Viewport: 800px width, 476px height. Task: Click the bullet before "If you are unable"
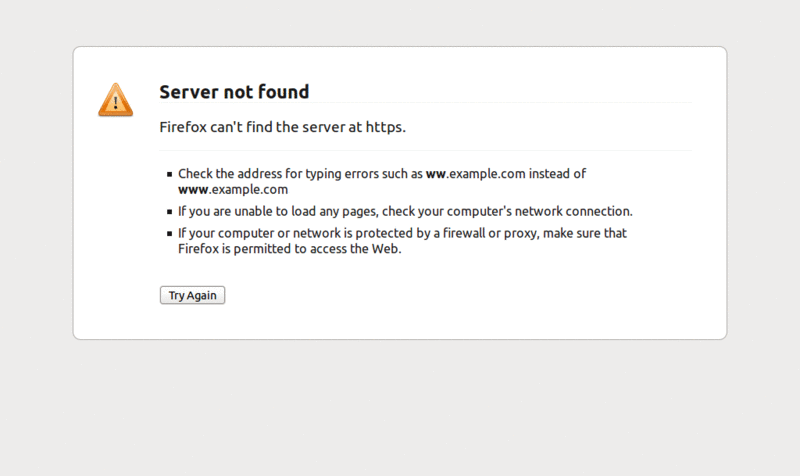coord(170,212)
